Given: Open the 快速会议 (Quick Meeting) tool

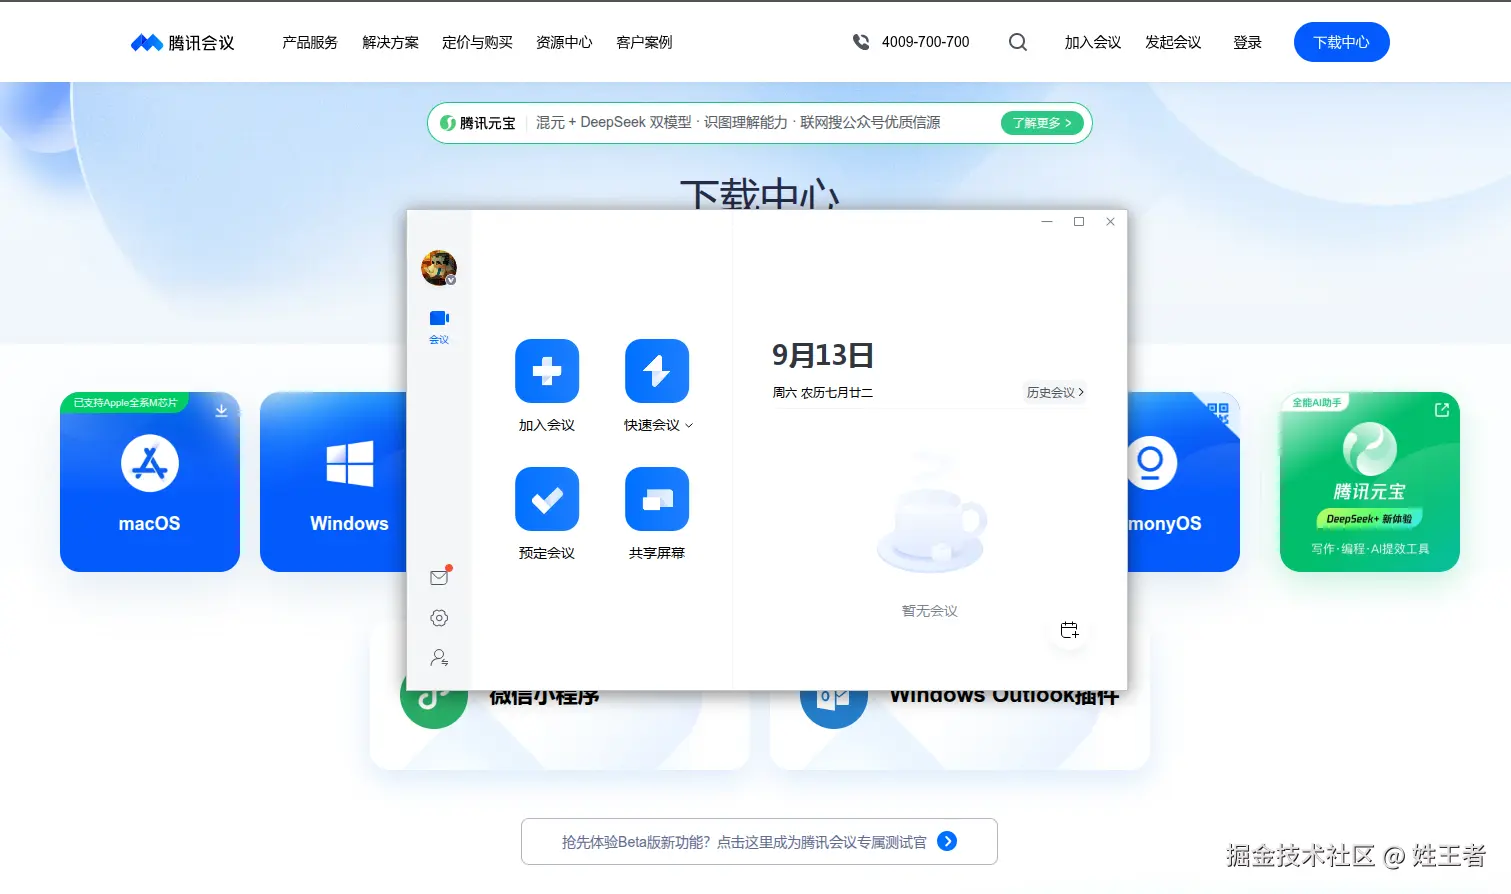Looking at the screenshot, I should pyautogui.click(x=656, y=370).
